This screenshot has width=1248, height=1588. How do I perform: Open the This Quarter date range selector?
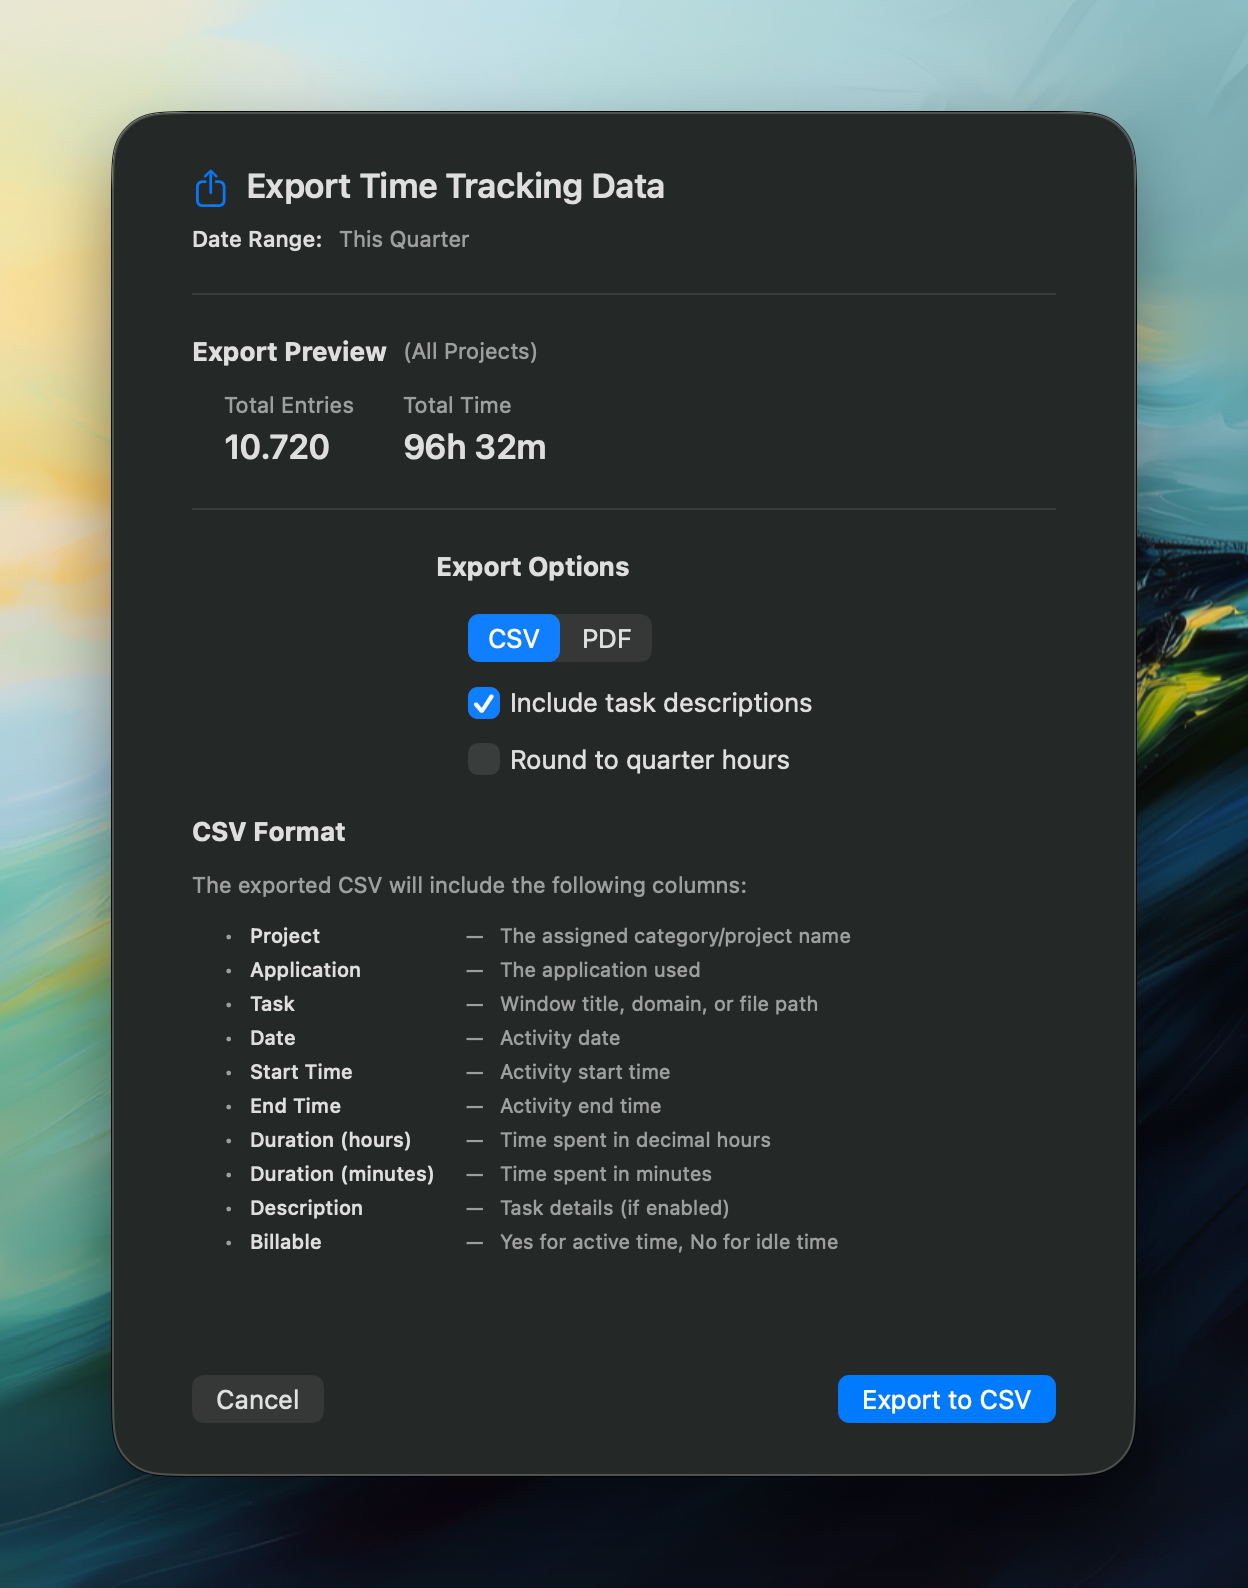(402, 239)
